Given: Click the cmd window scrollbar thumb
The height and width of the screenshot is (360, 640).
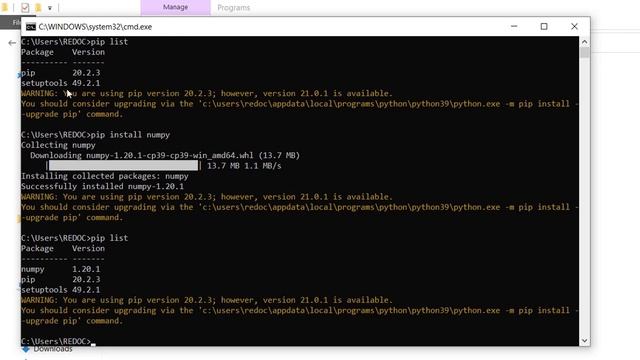Looking at the screenshot, I should pos(584,53).
